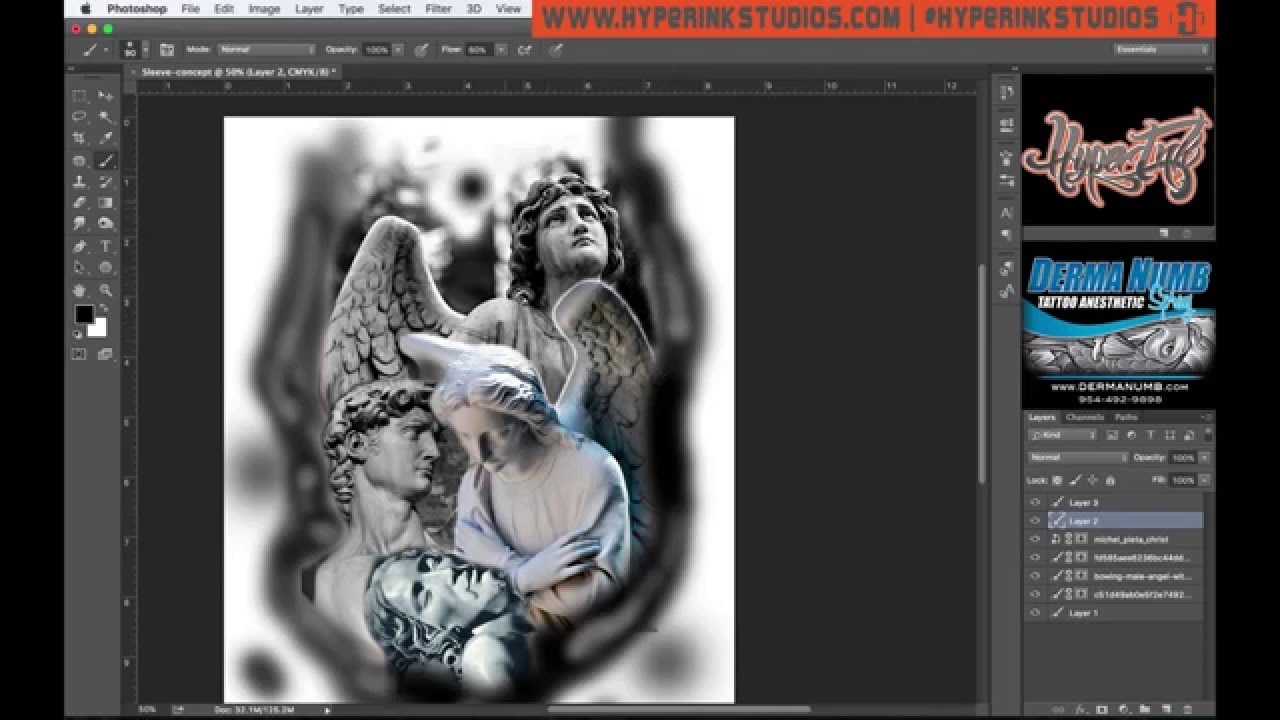This screenshot has height=720, width=1280.
Task: Open the brush Mode dropdown
Action: tap(267, 49)
